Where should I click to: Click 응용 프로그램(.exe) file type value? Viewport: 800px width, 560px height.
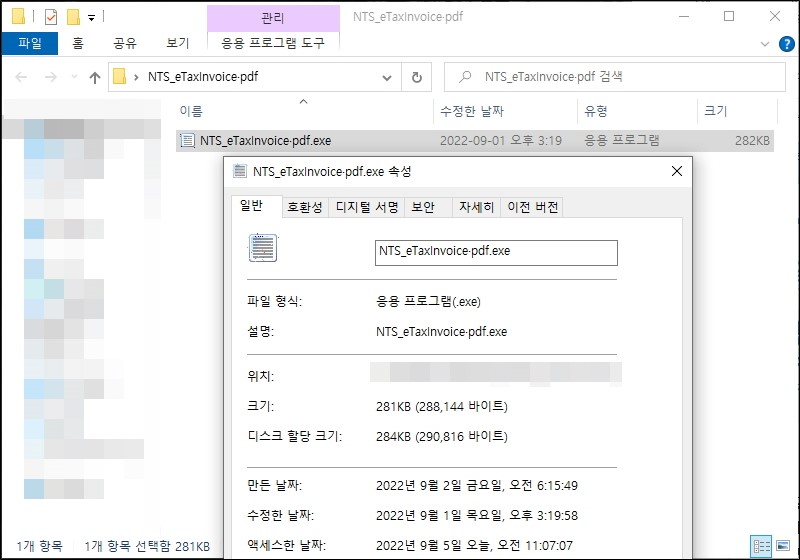[x=428, y=301]
